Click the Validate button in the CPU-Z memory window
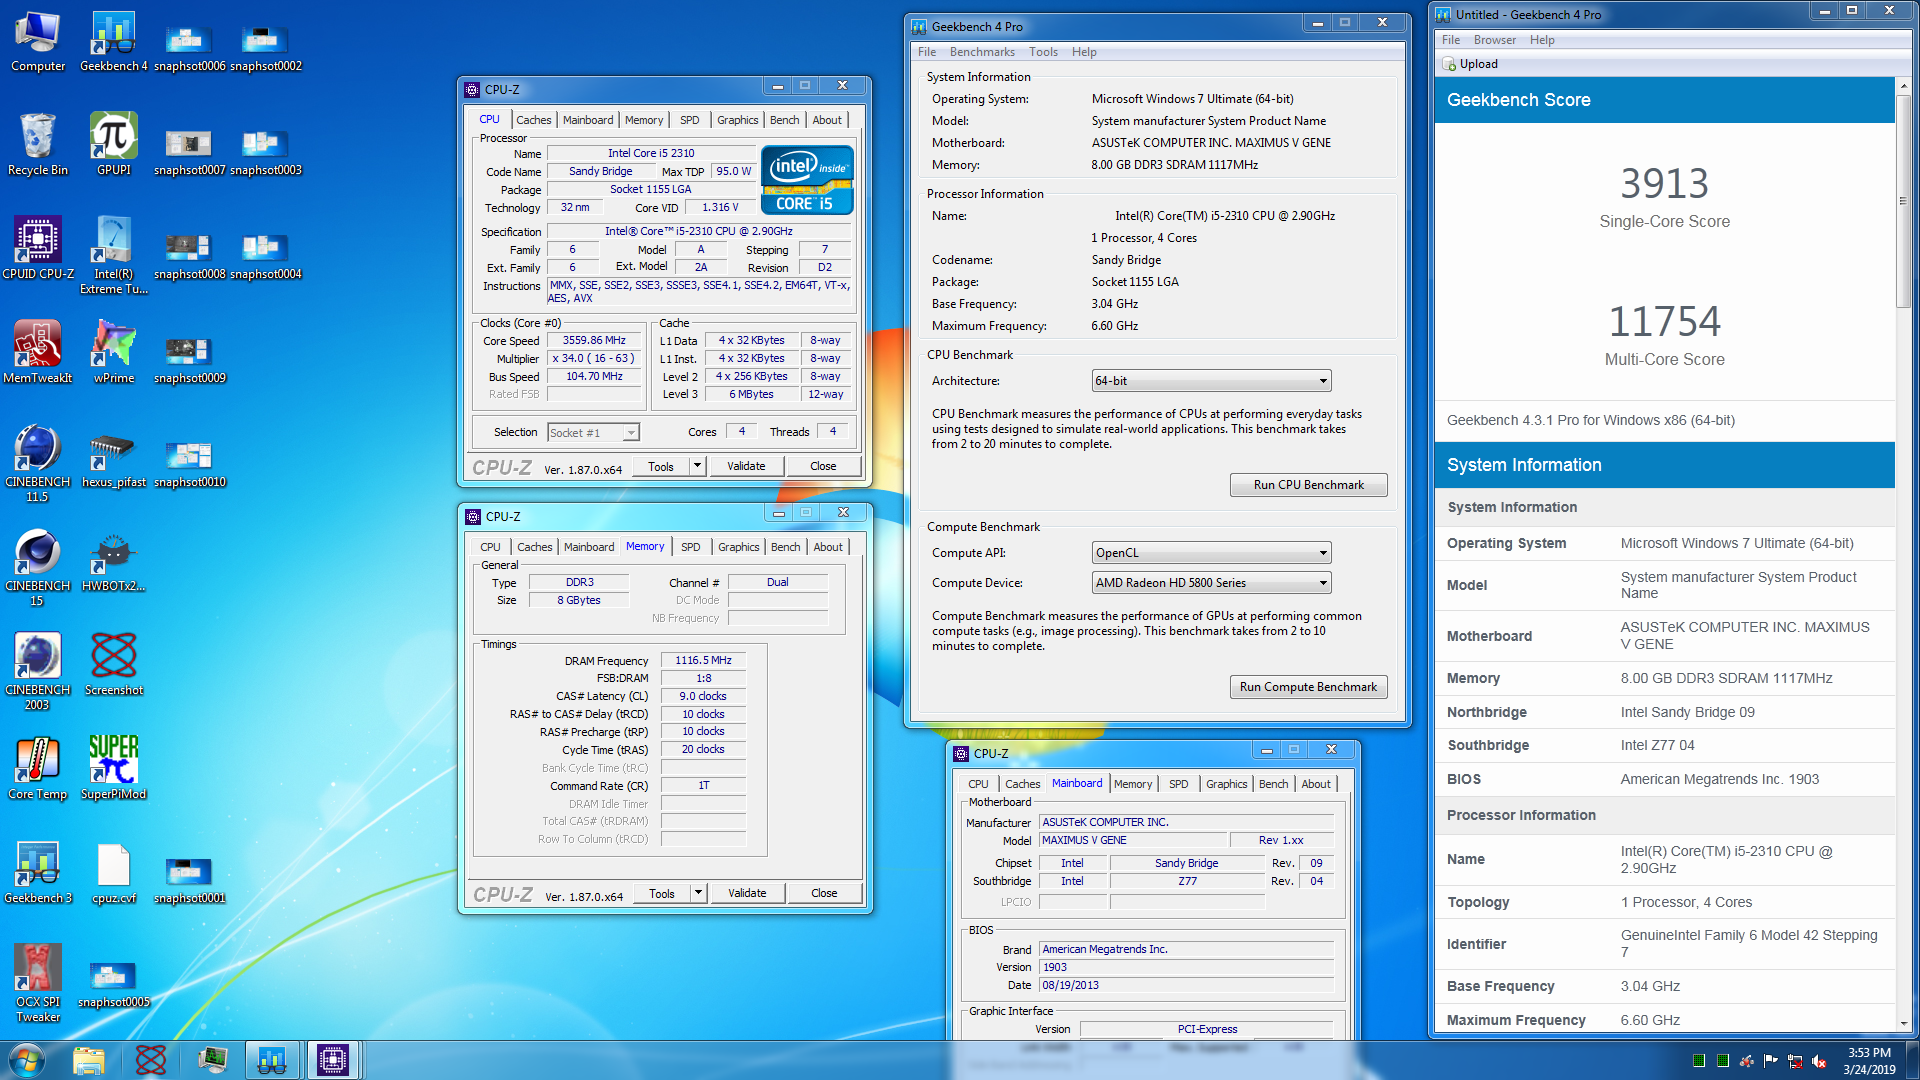The height and width of the screenshot is (1080, 1920). click(747, 893)
